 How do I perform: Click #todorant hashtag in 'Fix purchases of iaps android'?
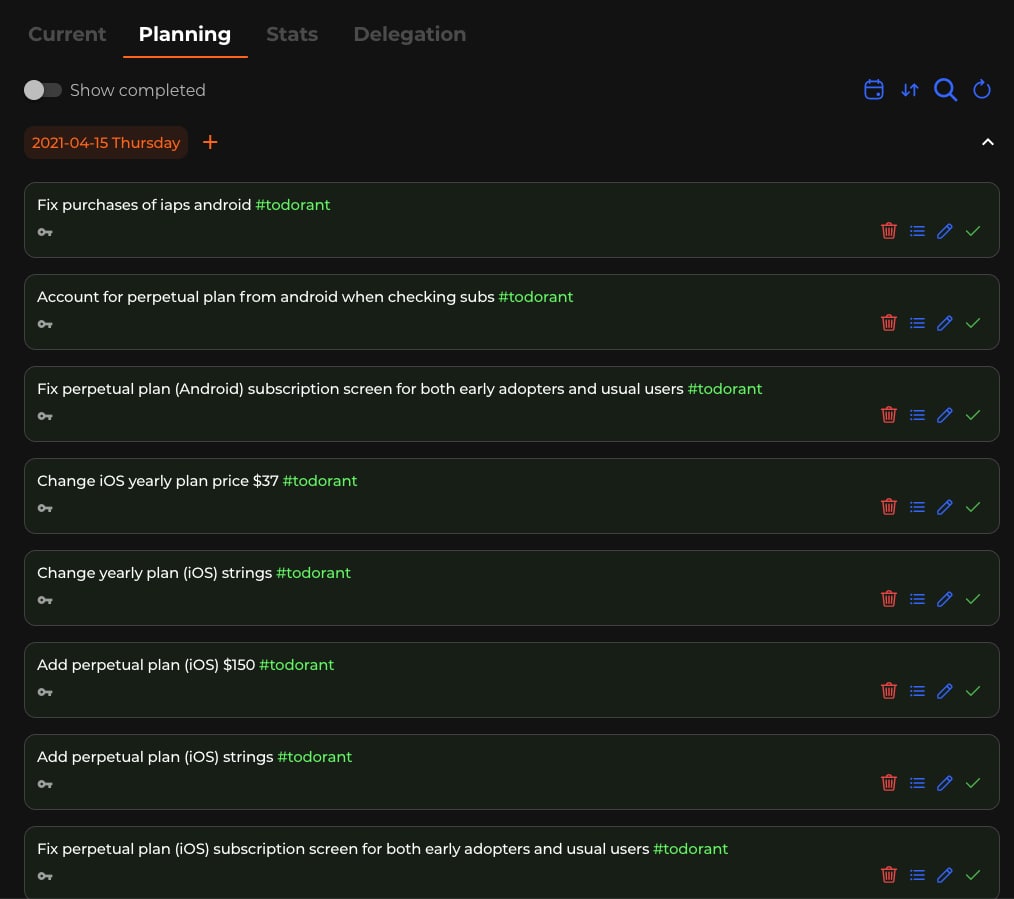pos(293,205)
